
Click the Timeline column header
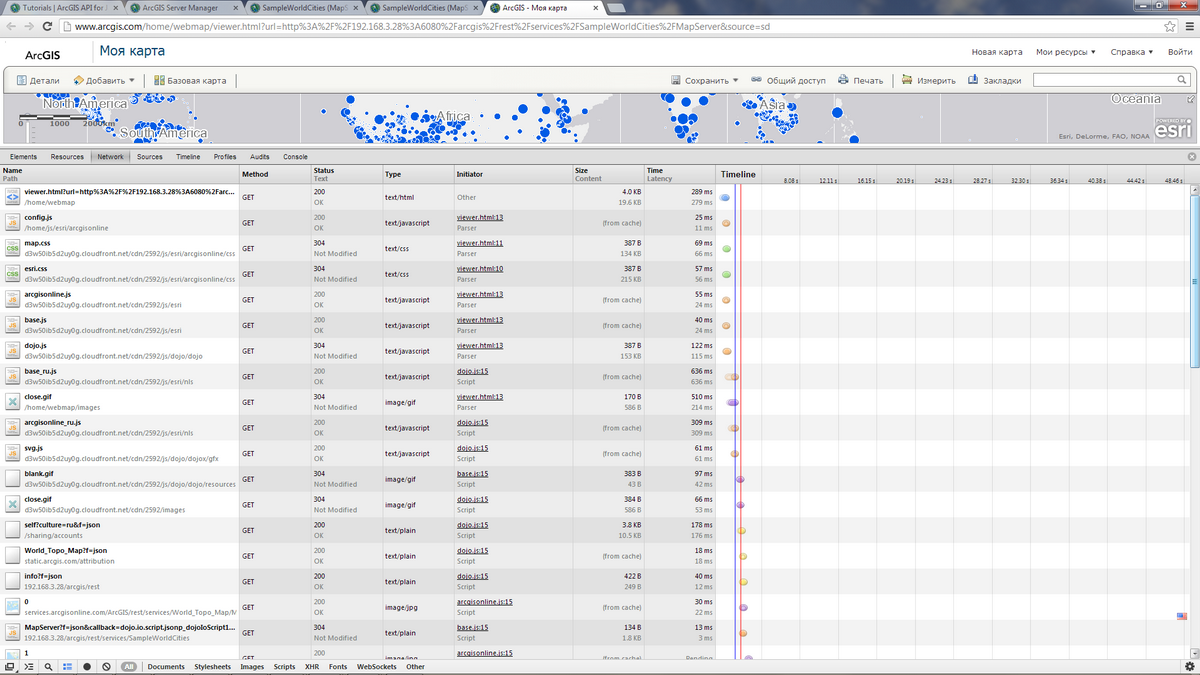click(x=738, y=174)
